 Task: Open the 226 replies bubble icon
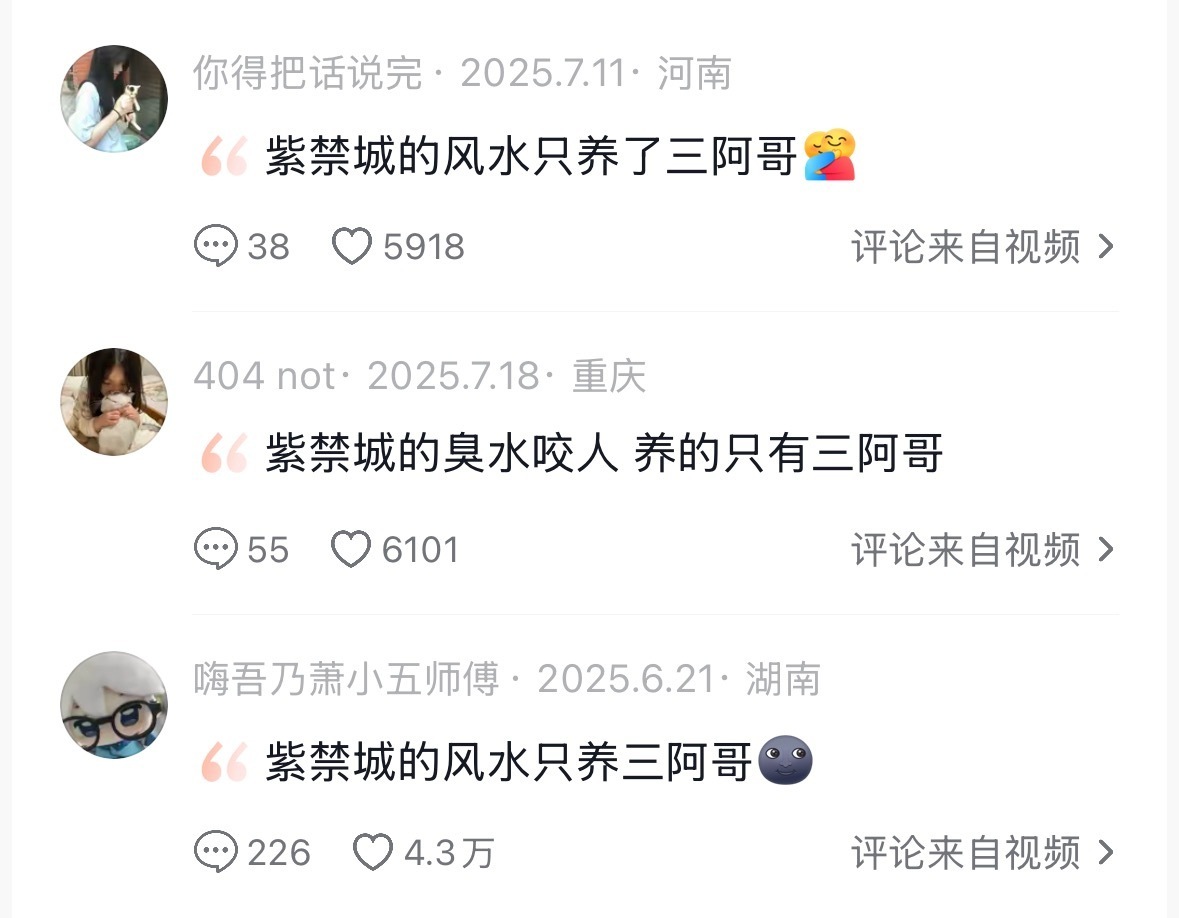click(216, 852)
